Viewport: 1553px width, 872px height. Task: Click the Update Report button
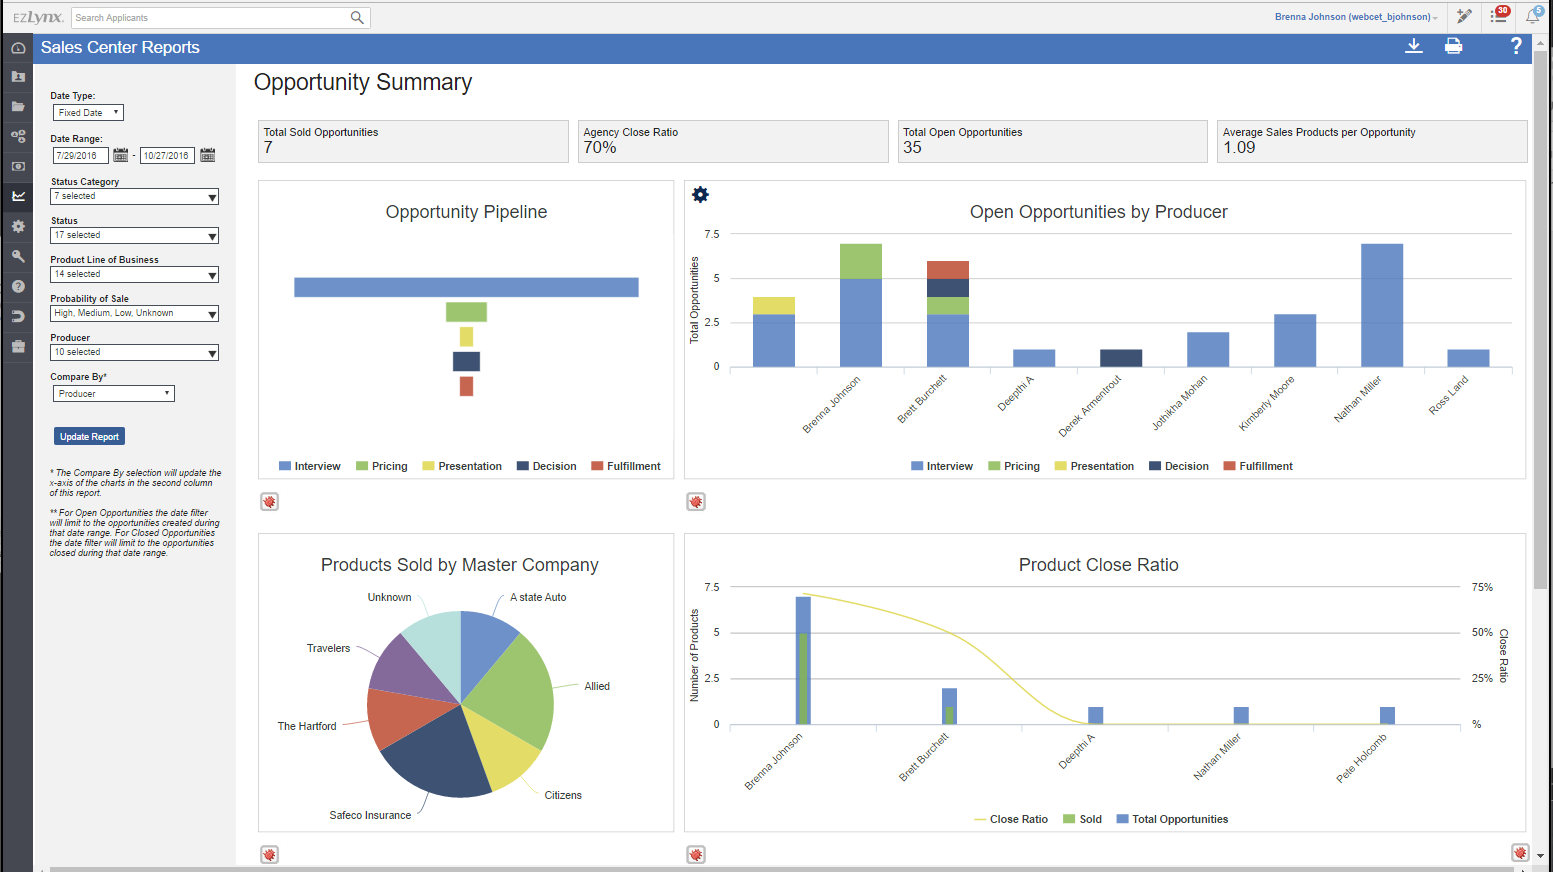point(89,436)
